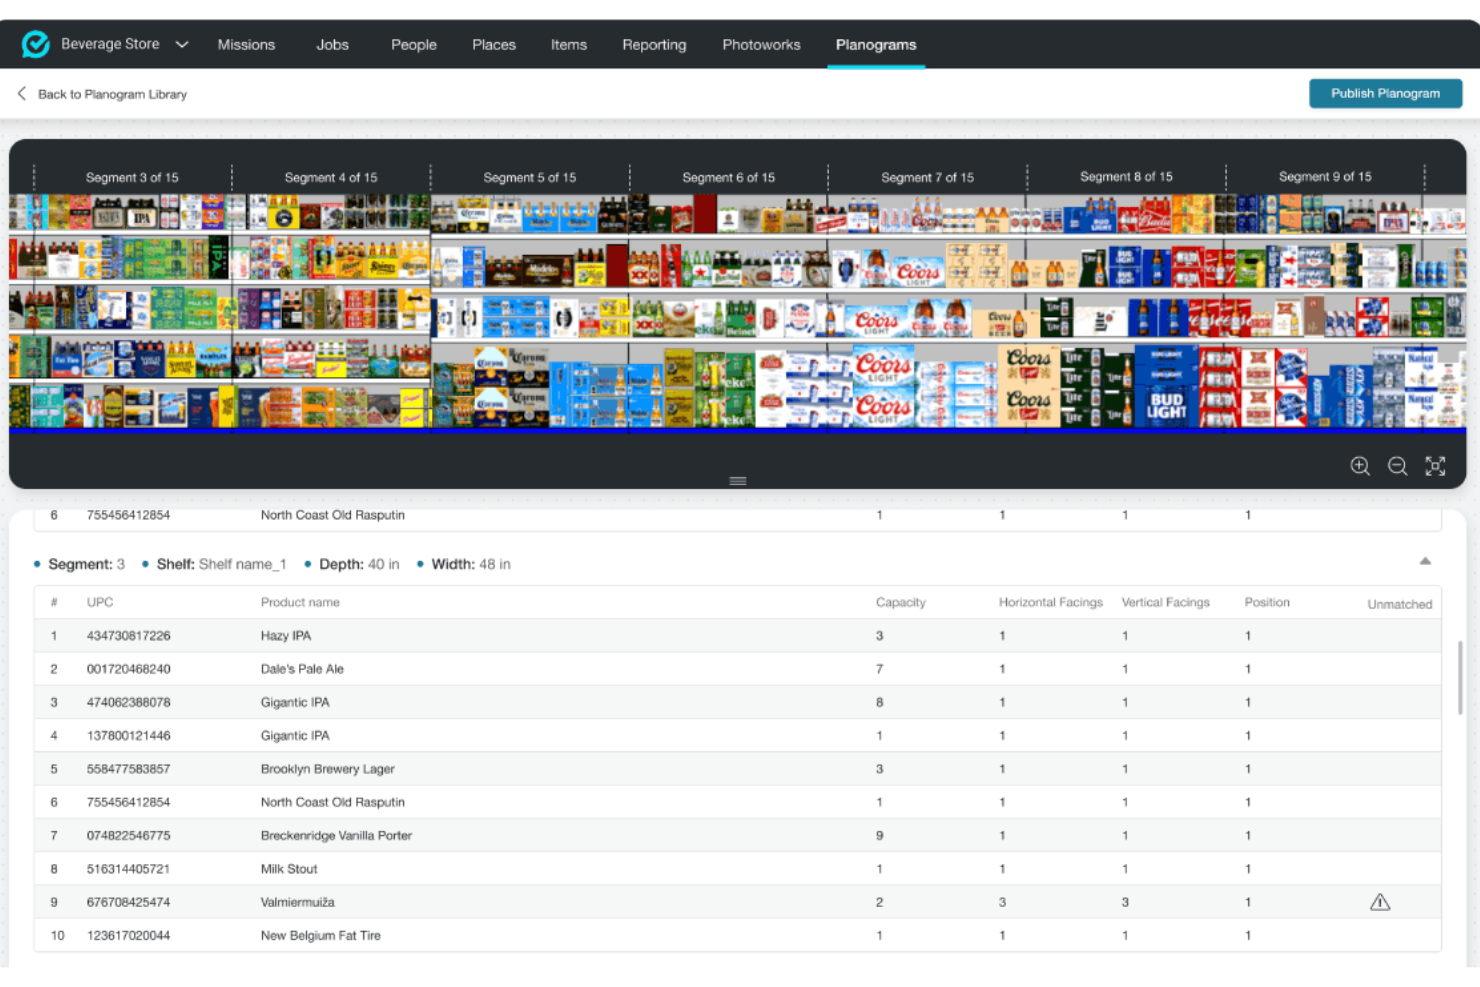Zoom out of the planogram viewer

click(1397, 465)
